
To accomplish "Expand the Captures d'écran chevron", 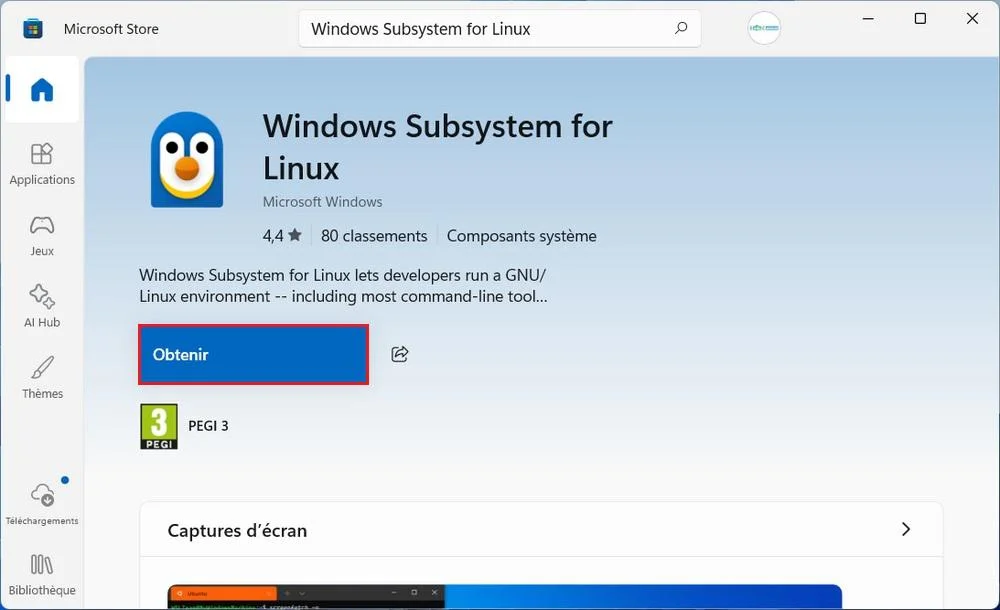I will pyautogui.click(x=906, y=529).
